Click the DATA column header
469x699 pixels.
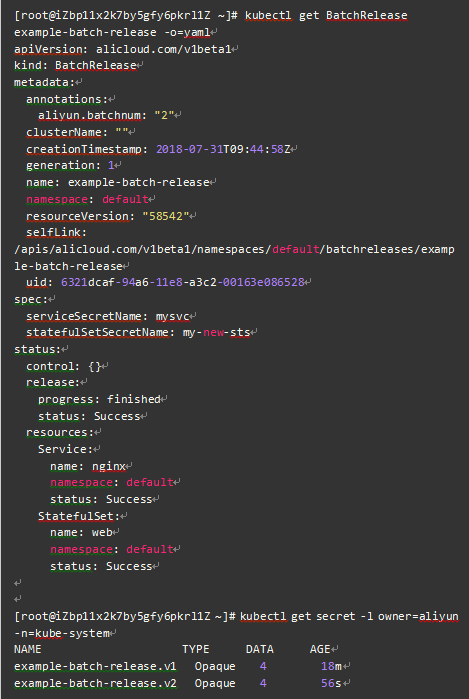260,650
